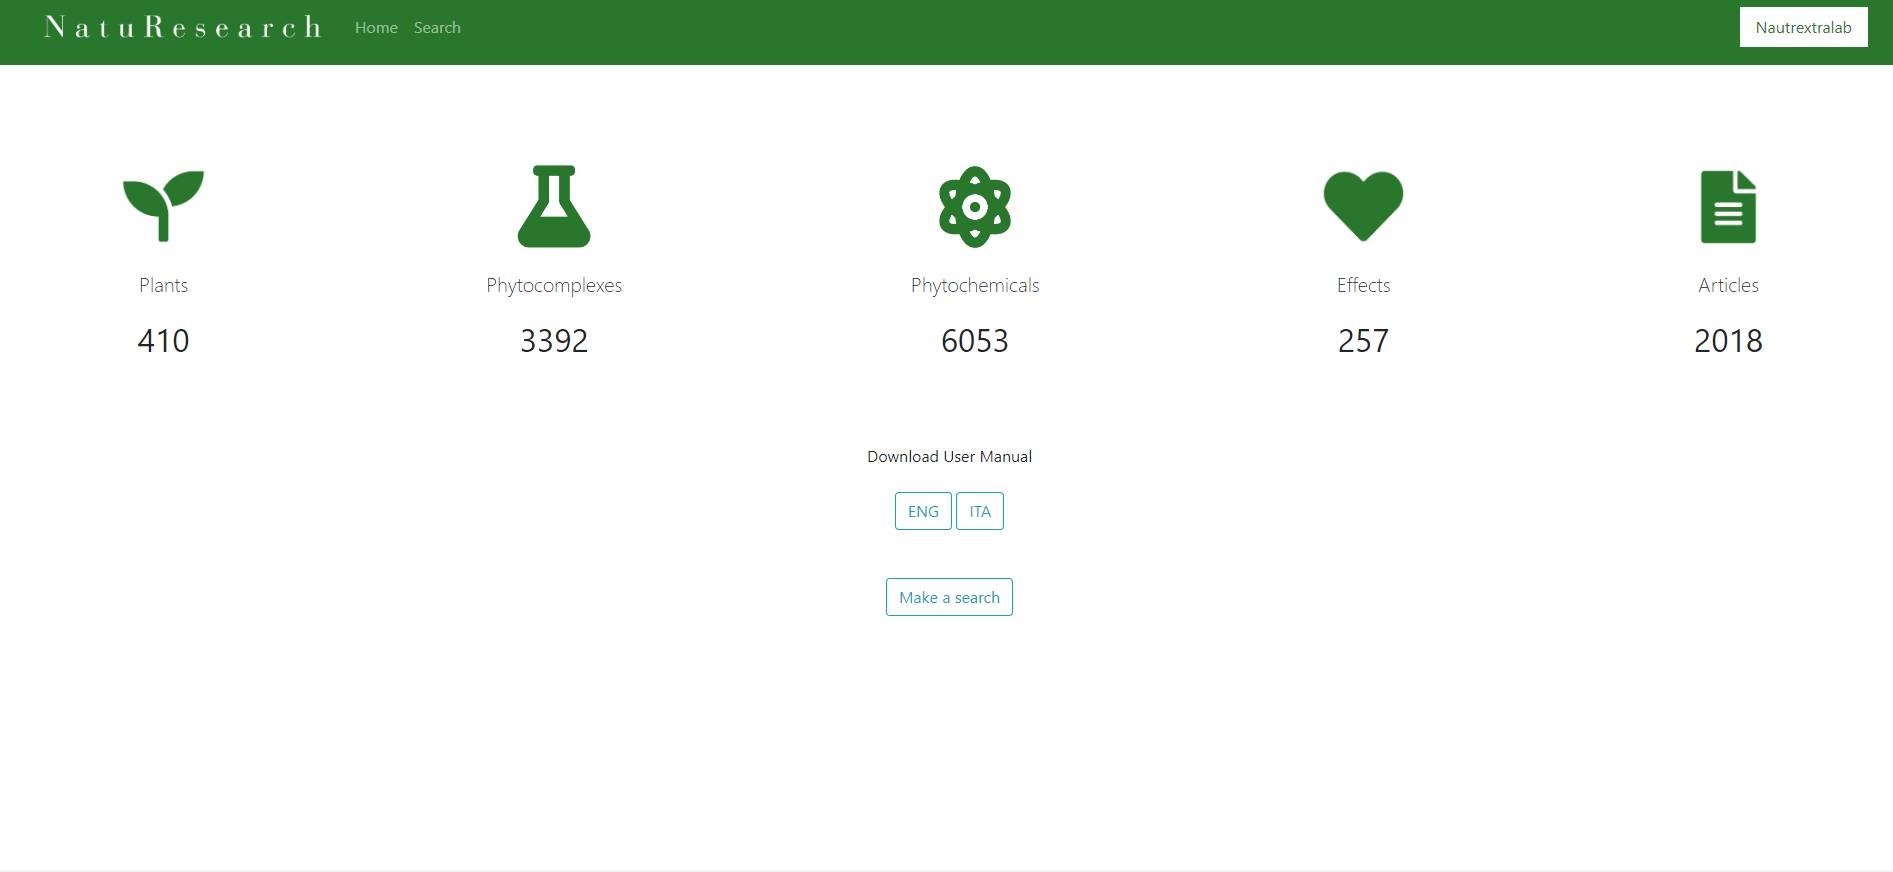Download the ENG user manual
Viewport: 1893px width, 872px height.
(x=923, y=511)
